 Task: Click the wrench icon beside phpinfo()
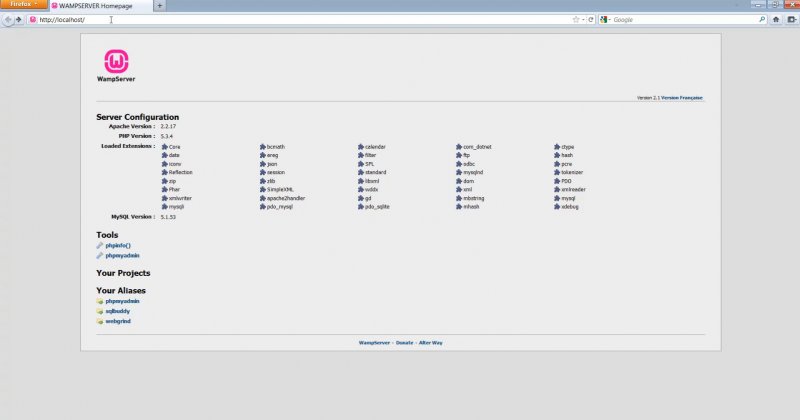(100, 245)
